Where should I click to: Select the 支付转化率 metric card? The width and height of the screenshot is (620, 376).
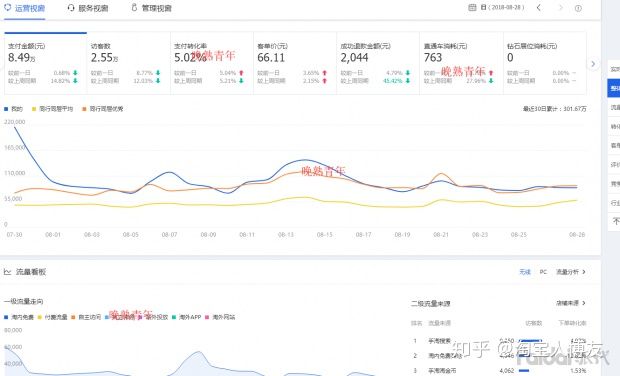[212, 63]
